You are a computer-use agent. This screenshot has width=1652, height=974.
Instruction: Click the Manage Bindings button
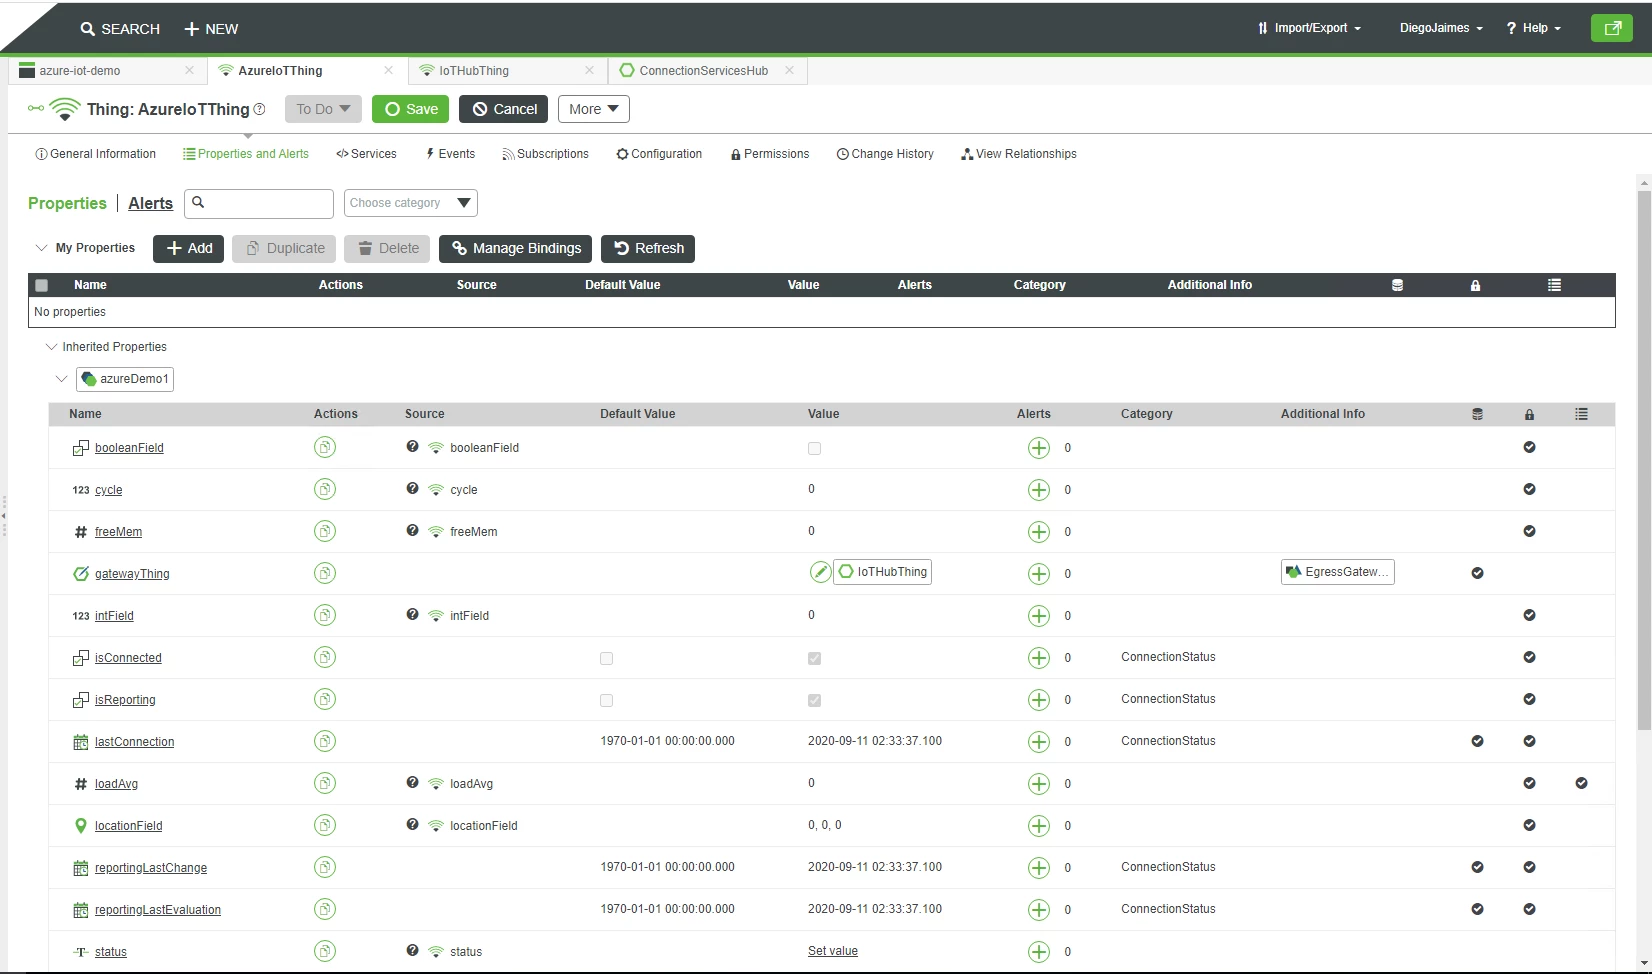click(x=515, y=248)
